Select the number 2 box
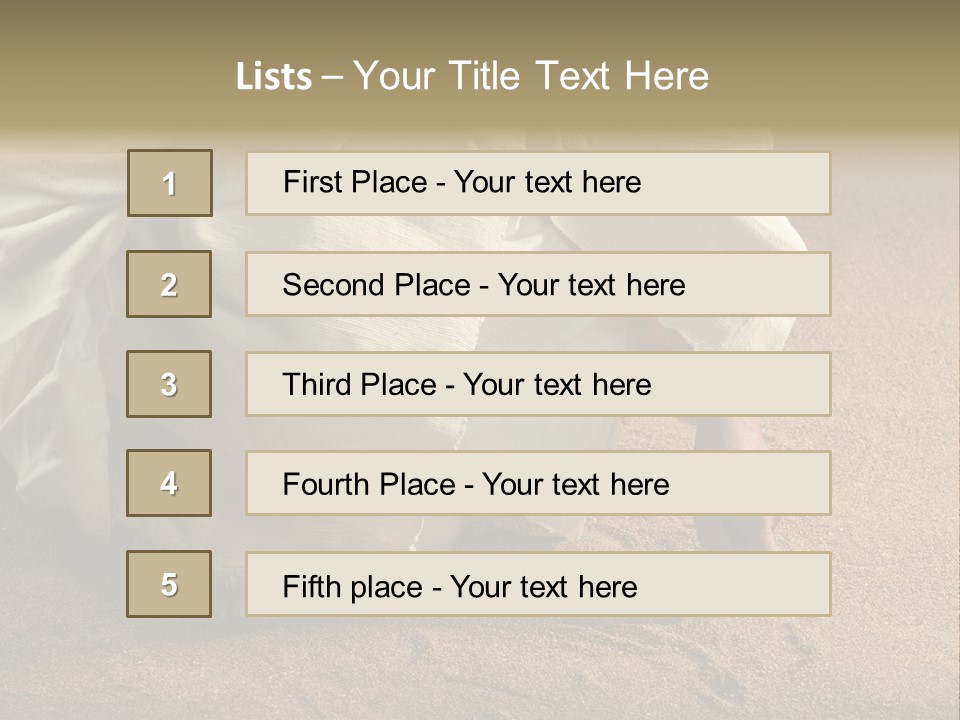This screenshot has height=720, width=960. pos(169,284)
